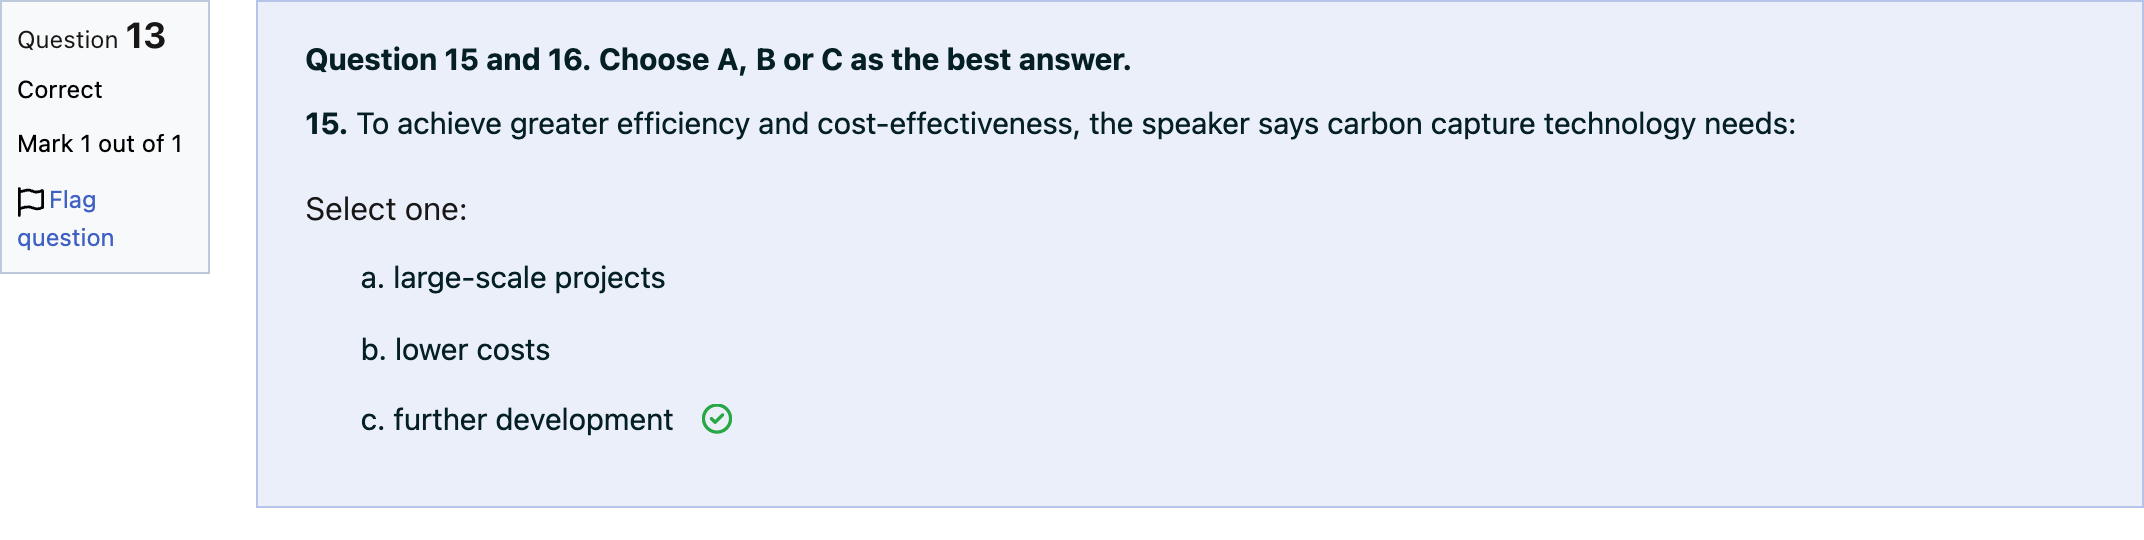Screen dimensions: 2144x540
Task: Click the c. letter before further development
Action: pyautogui.click(x=372, y=420)
